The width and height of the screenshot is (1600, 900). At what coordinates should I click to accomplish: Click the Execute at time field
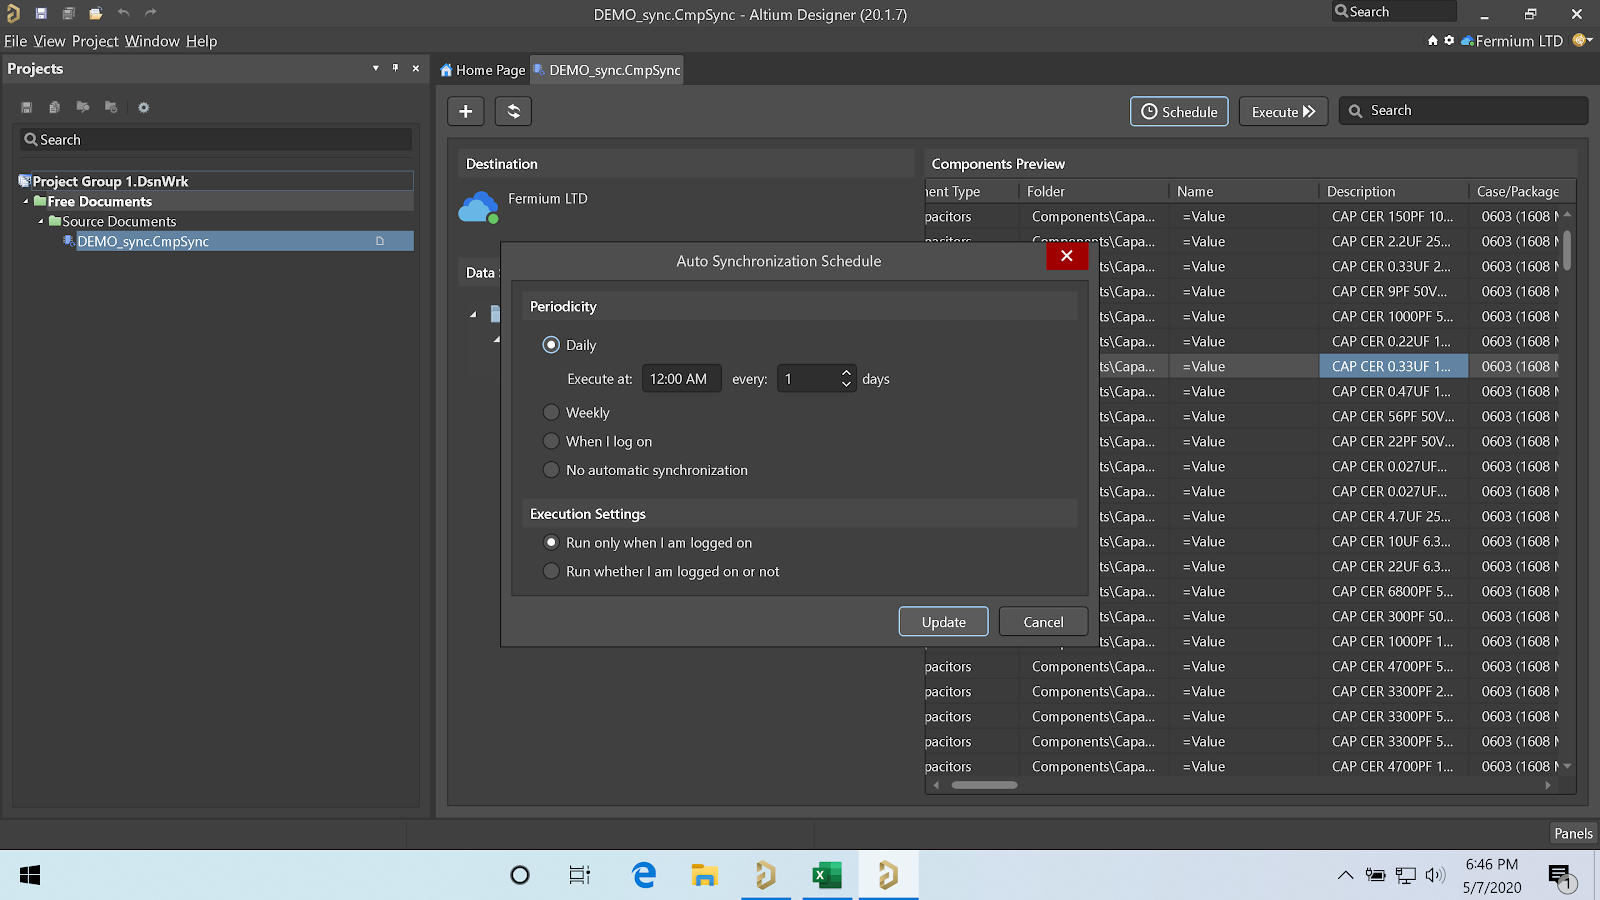click(x=681, y=379)
